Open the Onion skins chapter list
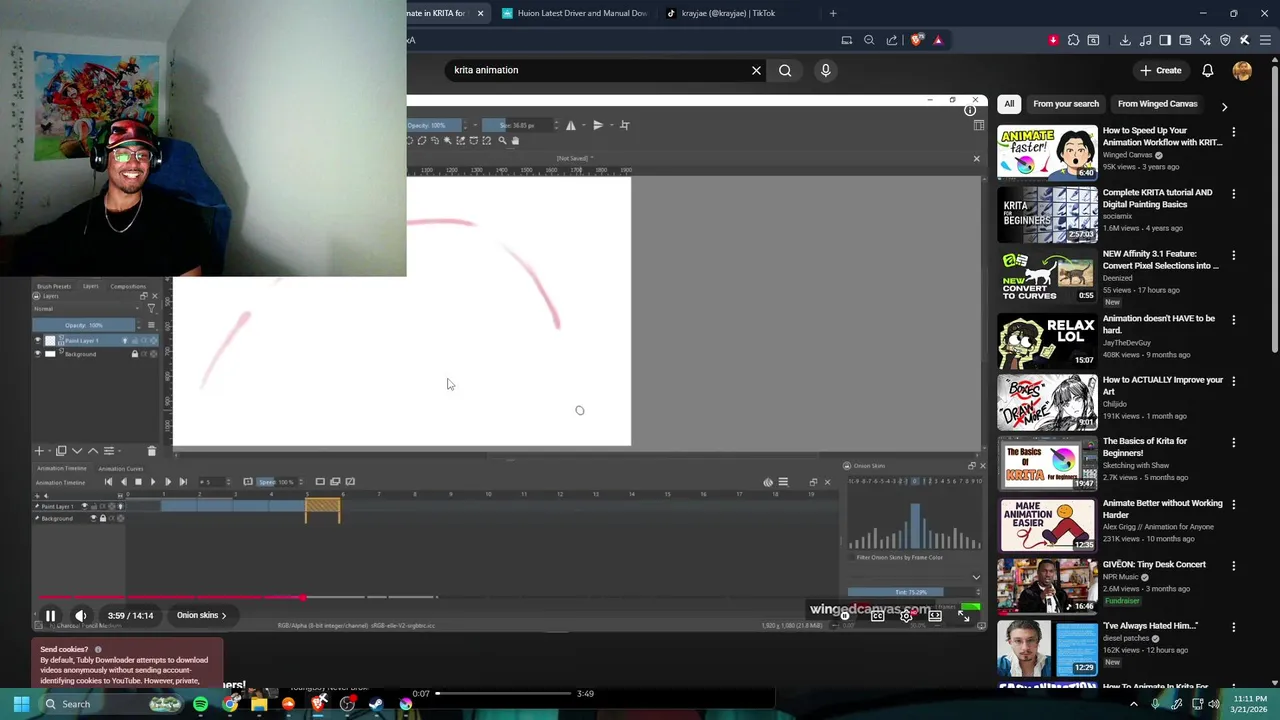 coord(201,616)
